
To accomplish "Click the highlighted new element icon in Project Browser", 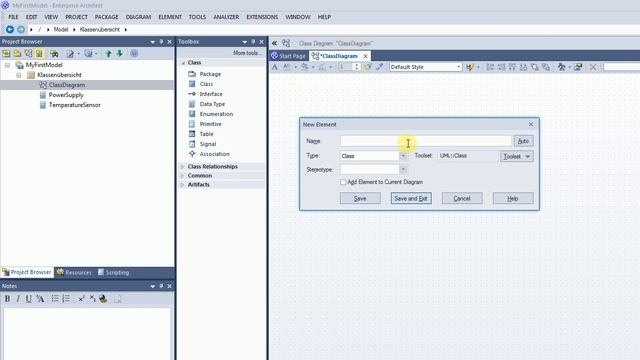I will click(39, 53).
